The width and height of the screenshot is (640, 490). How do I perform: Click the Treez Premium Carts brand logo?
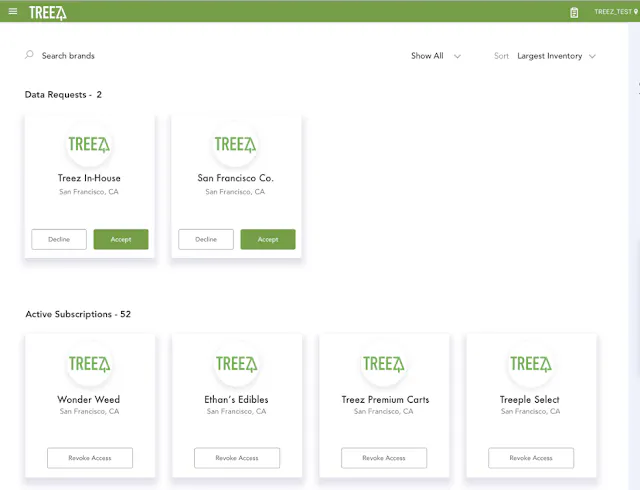[384, 363]
